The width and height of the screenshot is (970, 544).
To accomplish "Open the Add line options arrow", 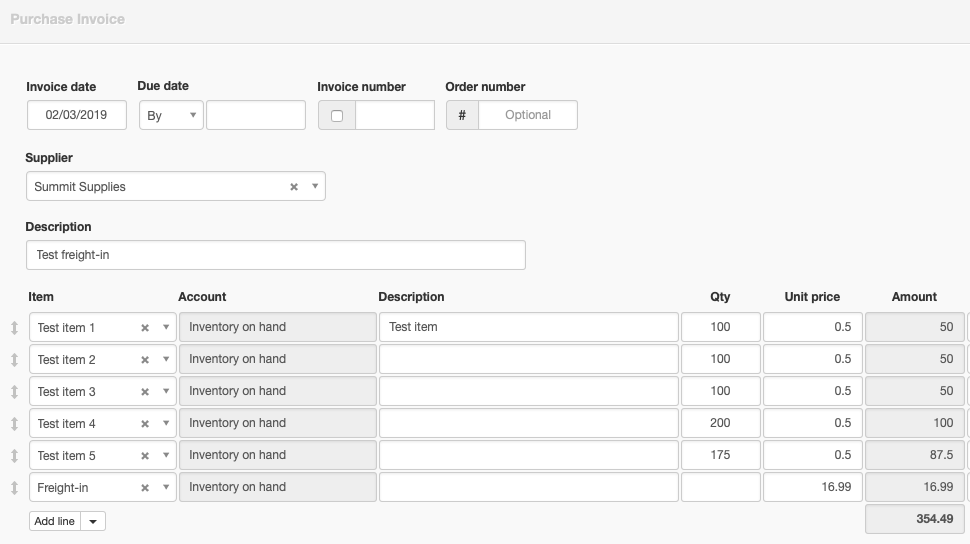I will 93,521.
